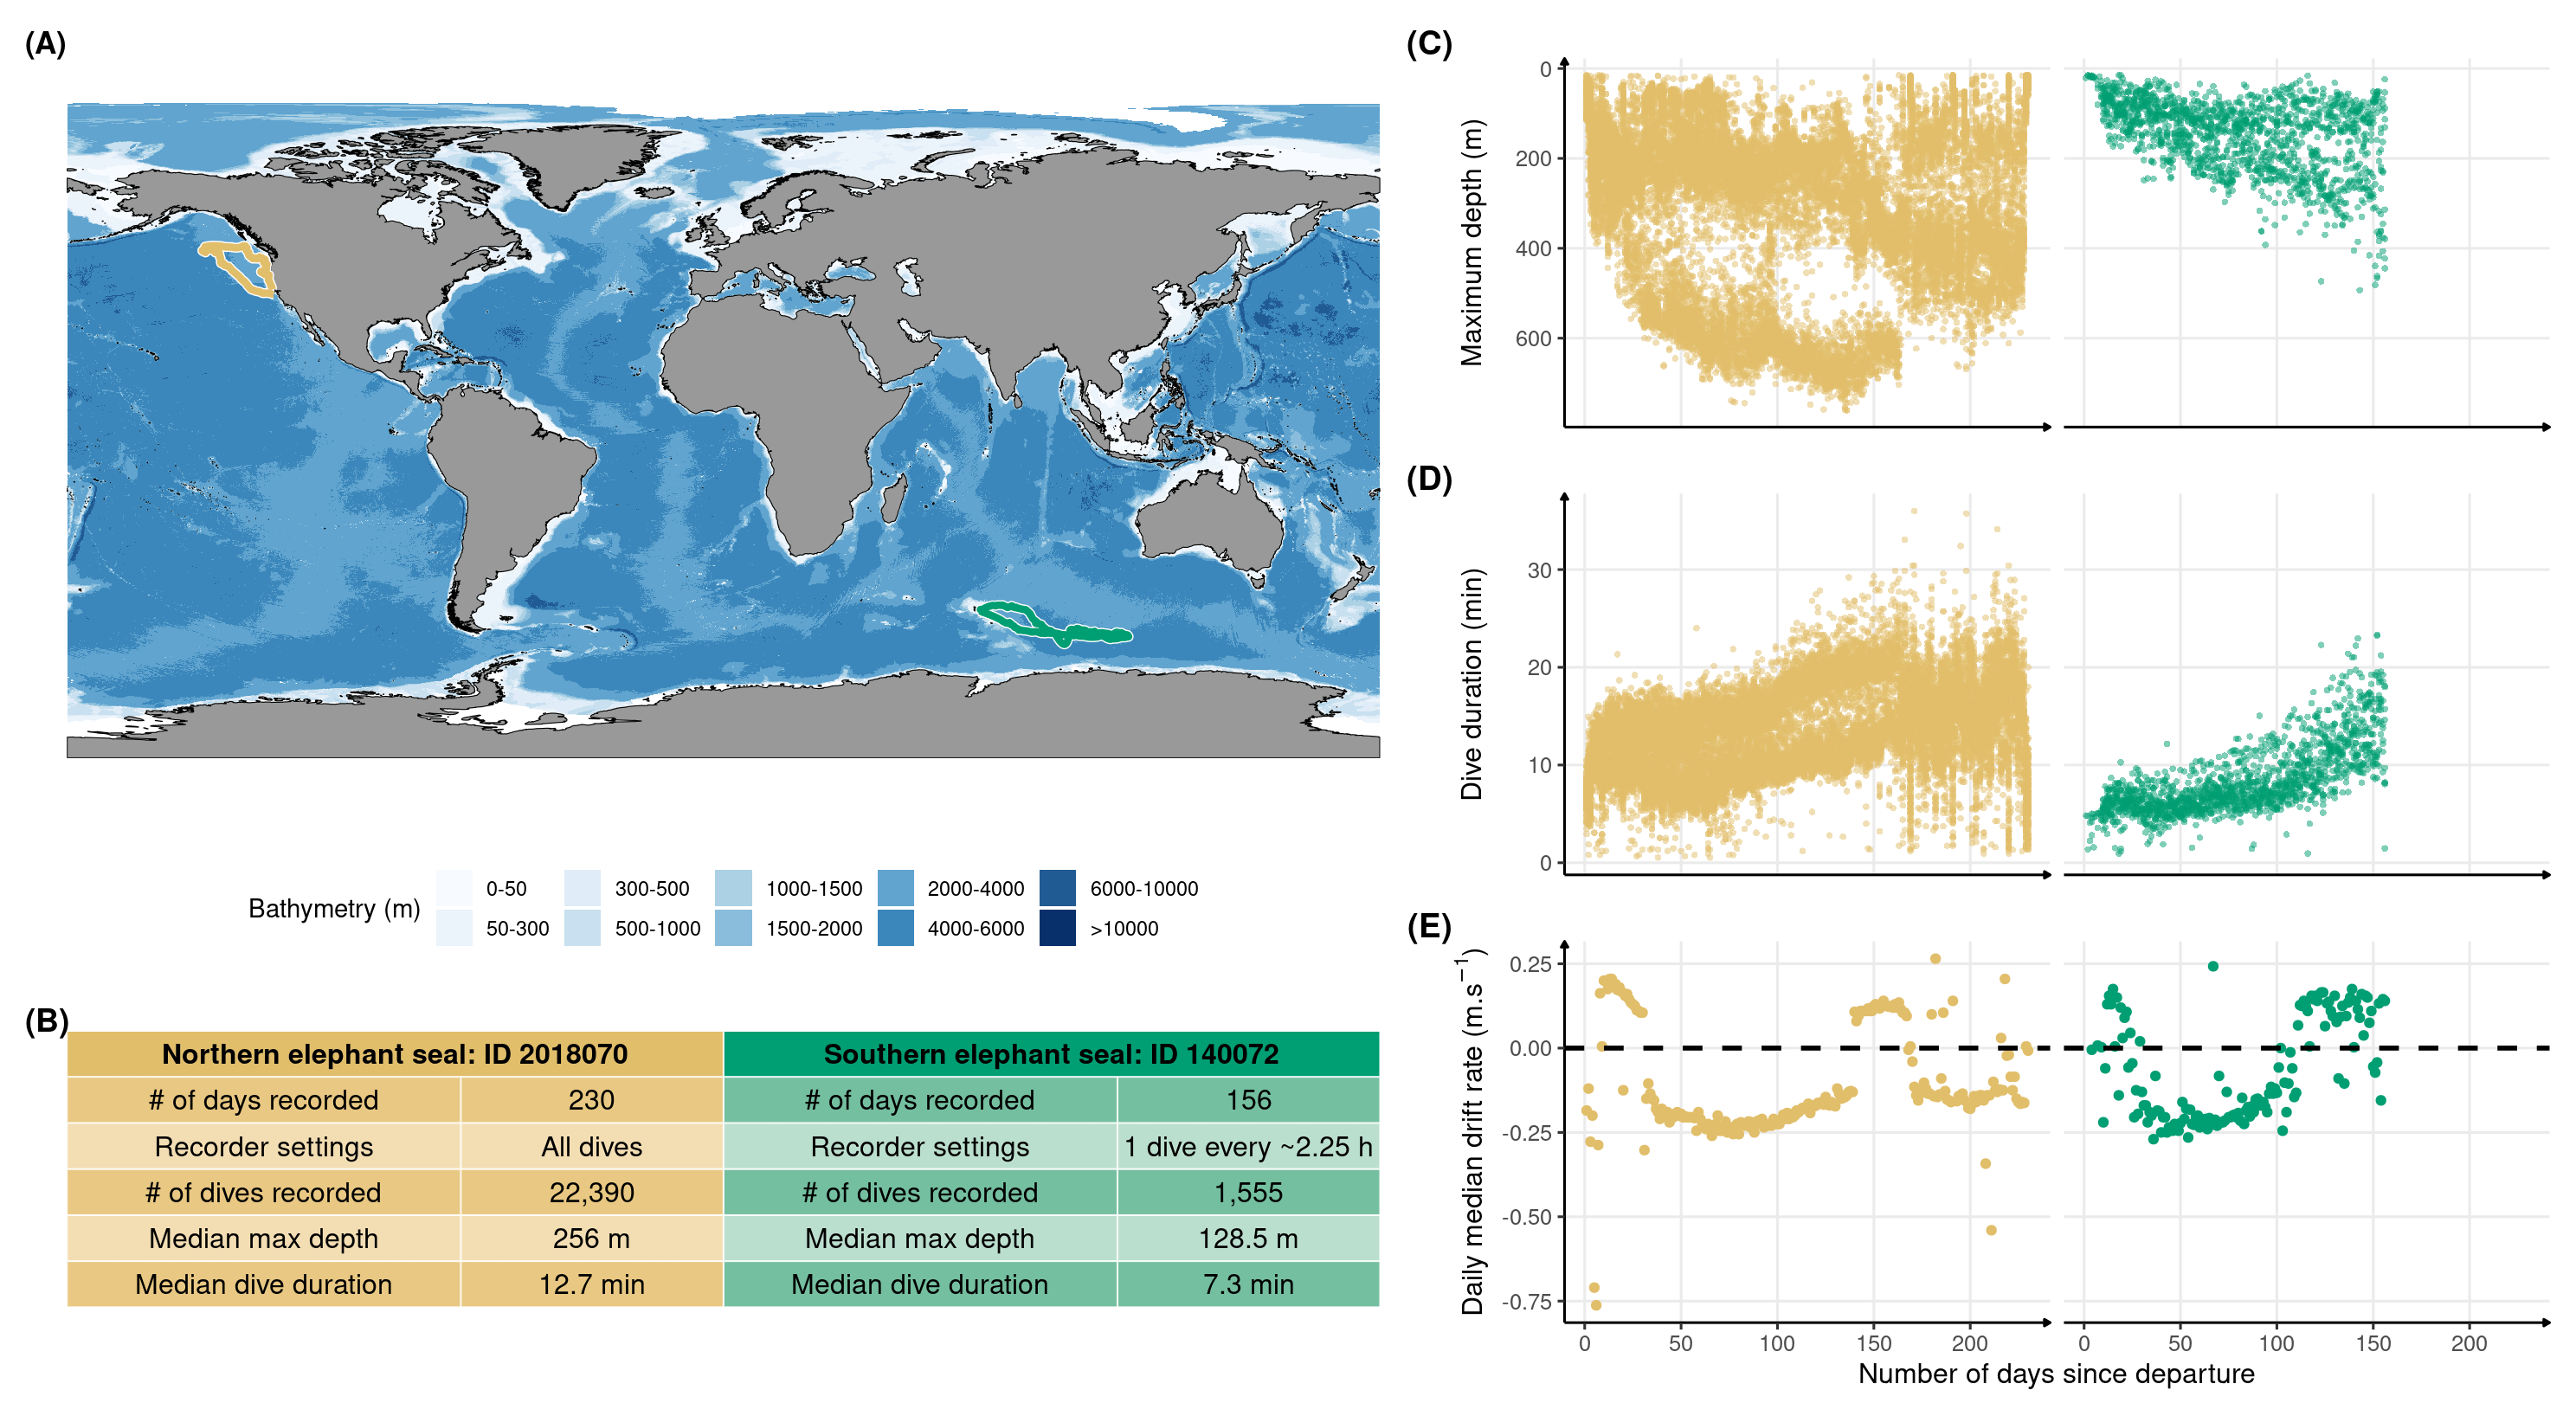The image size is (2576, 1416).
Task: Click the '156' days recorded cell
Action: point(1248,1100)
